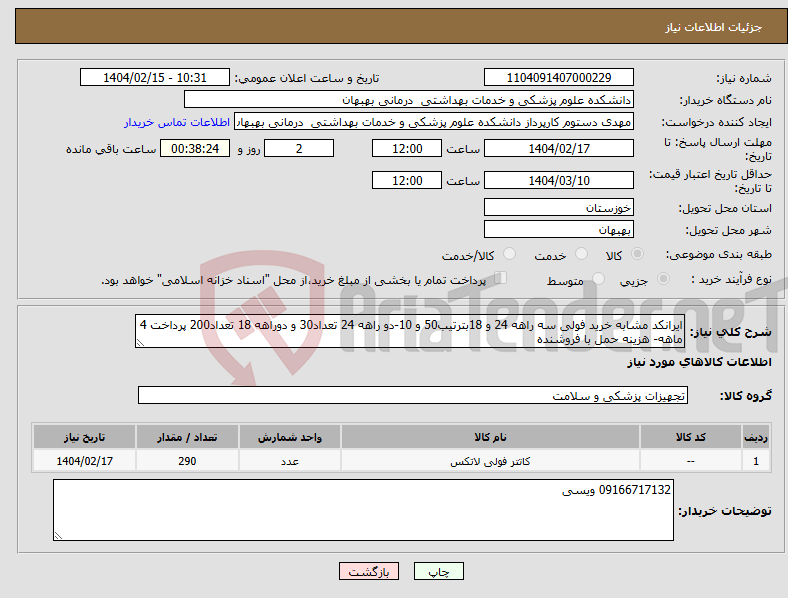Image resolution: width=788 pixels, height=598 pixels.
Task: Toggle the اسناد خزانه اسلامی payment checkbox
Action: 501,278
